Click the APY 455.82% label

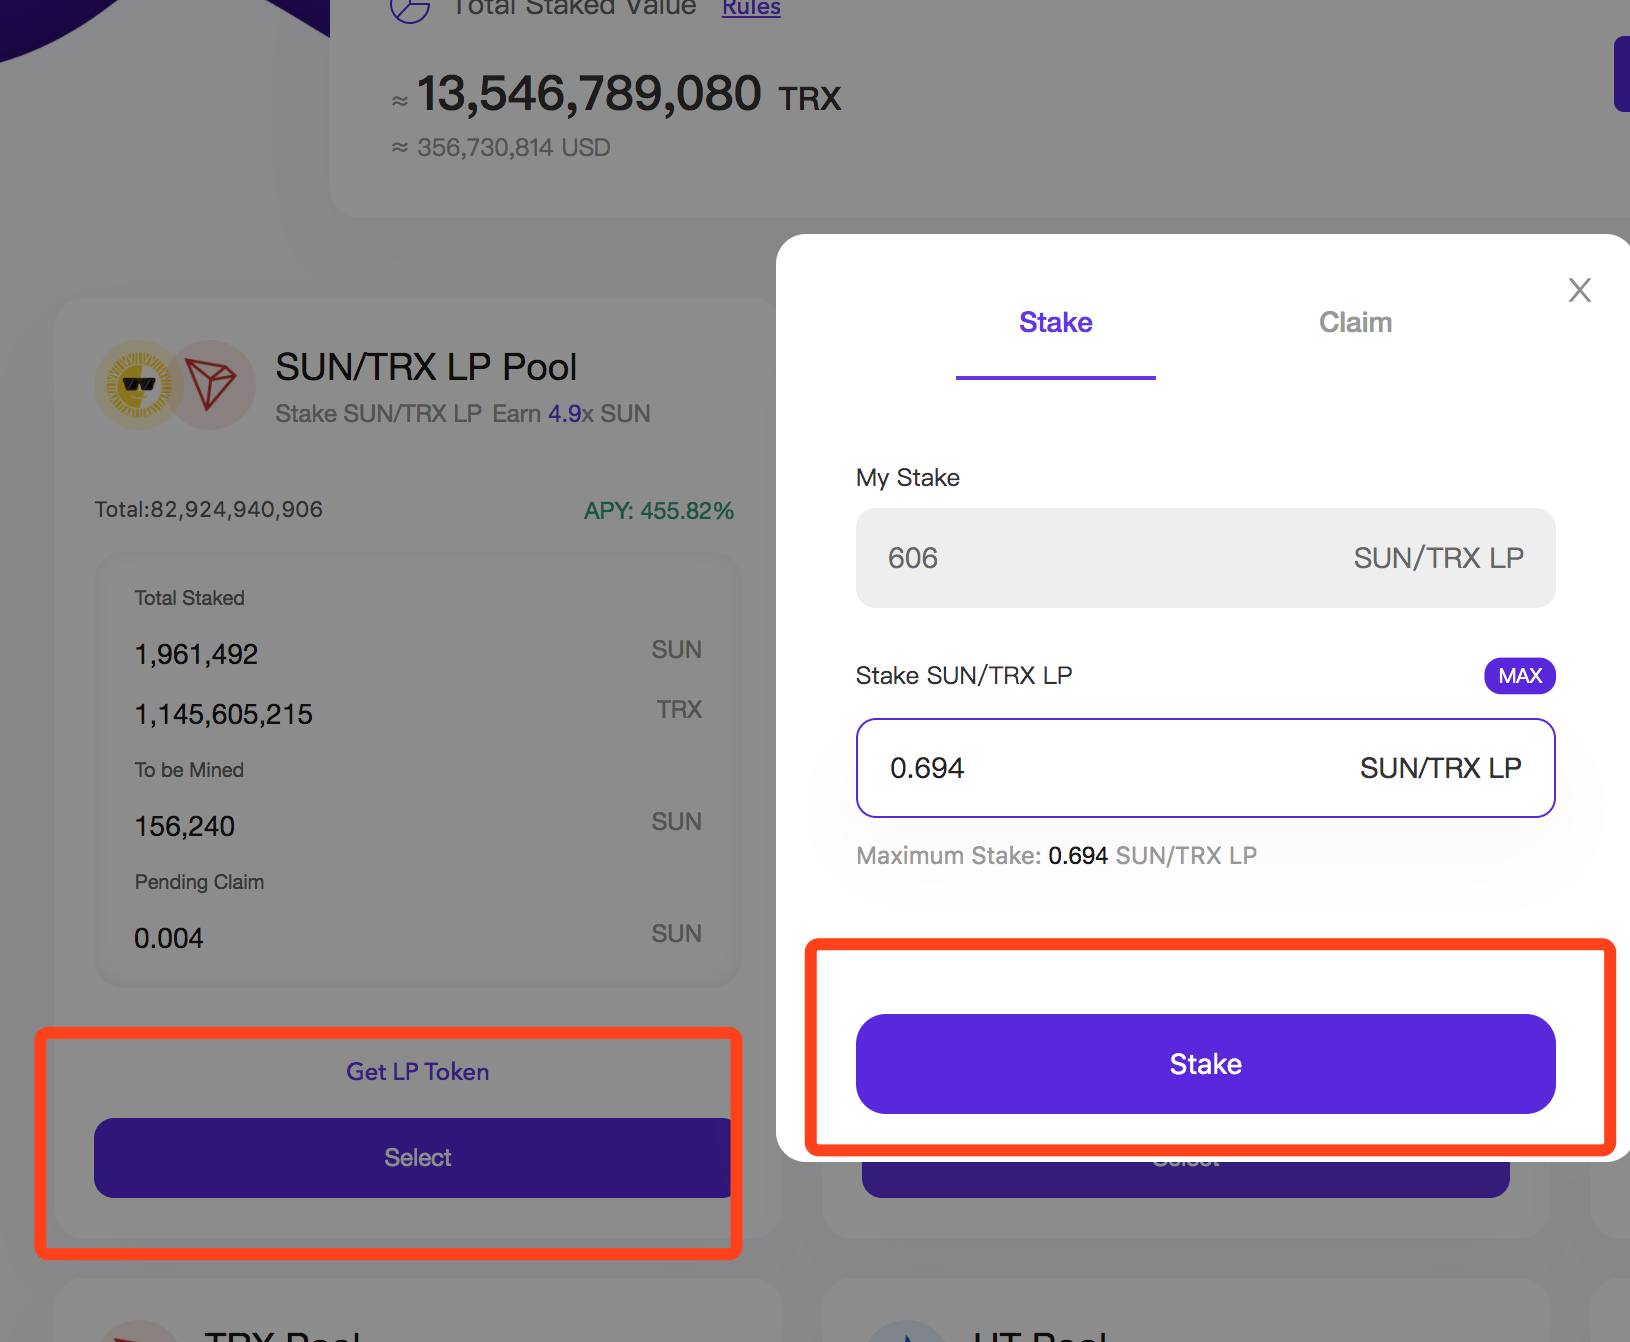coord(659,511)
